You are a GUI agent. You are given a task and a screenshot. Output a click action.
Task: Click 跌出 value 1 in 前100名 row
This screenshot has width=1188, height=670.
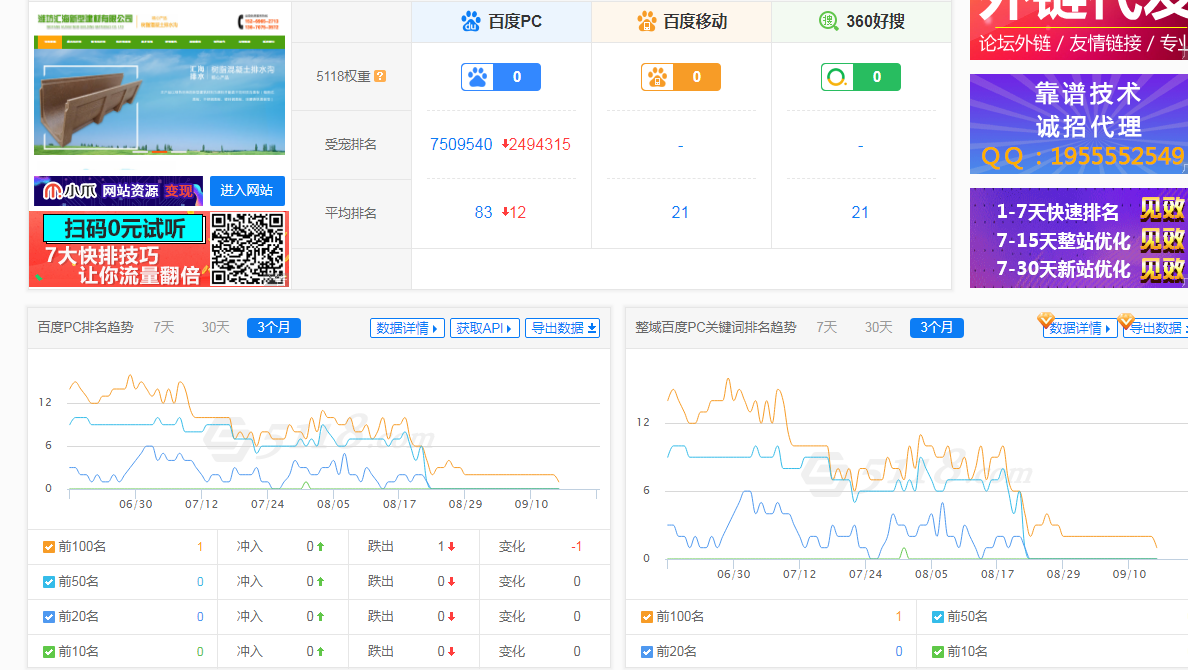point(441,546)
